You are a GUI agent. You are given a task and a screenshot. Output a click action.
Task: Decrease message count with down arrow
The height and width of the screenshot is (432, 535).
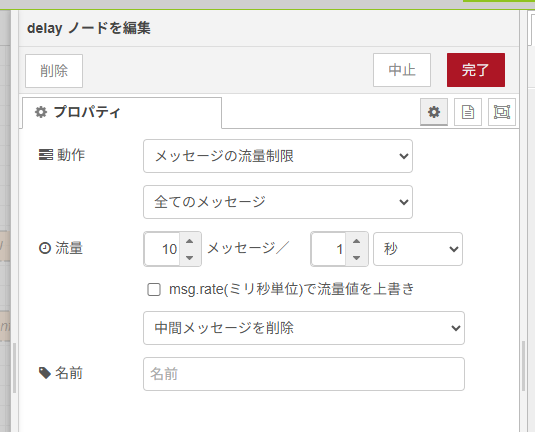click(x=190, y=258)
